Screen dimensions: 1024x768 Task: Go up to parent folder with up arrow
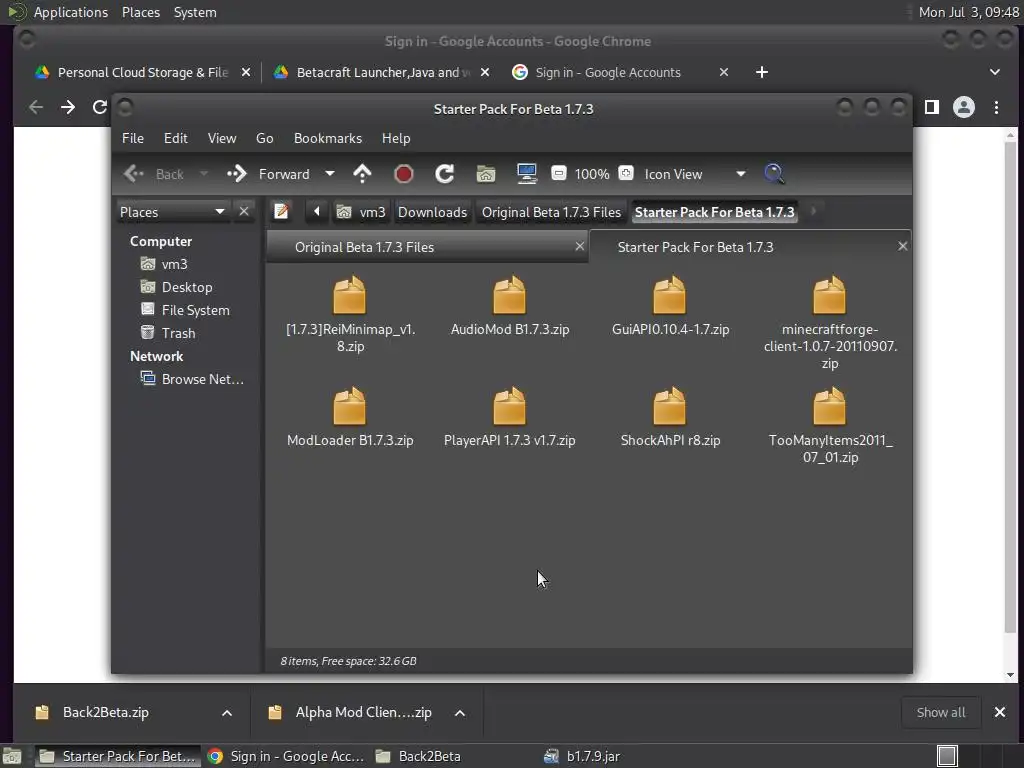[x=362, y=174]
